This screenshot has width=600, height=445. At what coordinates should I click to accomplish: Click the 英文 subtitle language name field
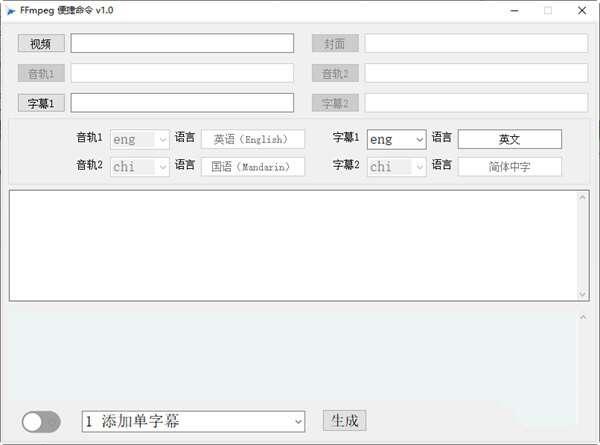point(510,139)
